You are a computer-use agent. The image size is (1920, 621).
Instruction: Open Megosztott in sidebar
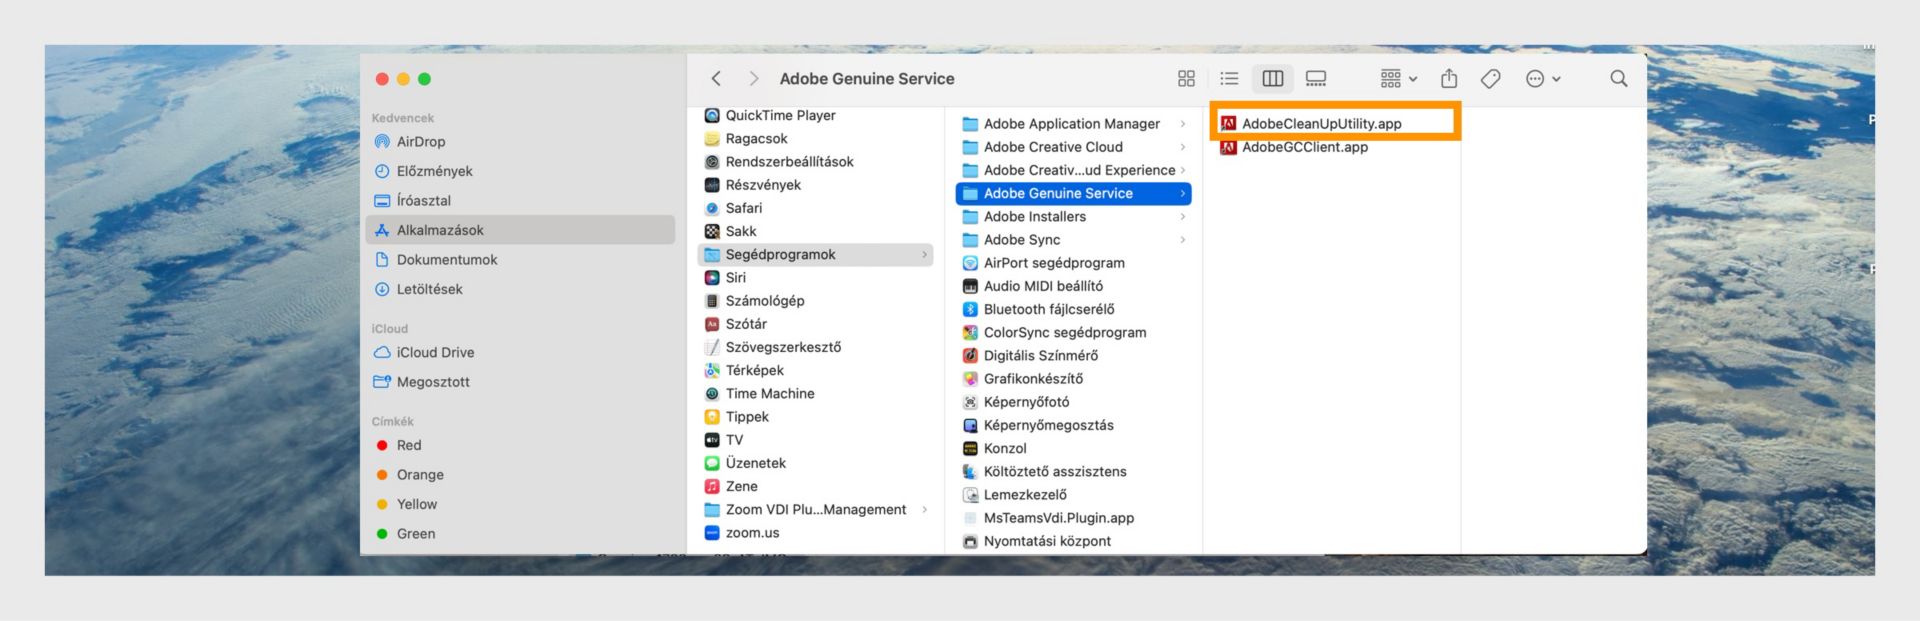tap(520, 382)
